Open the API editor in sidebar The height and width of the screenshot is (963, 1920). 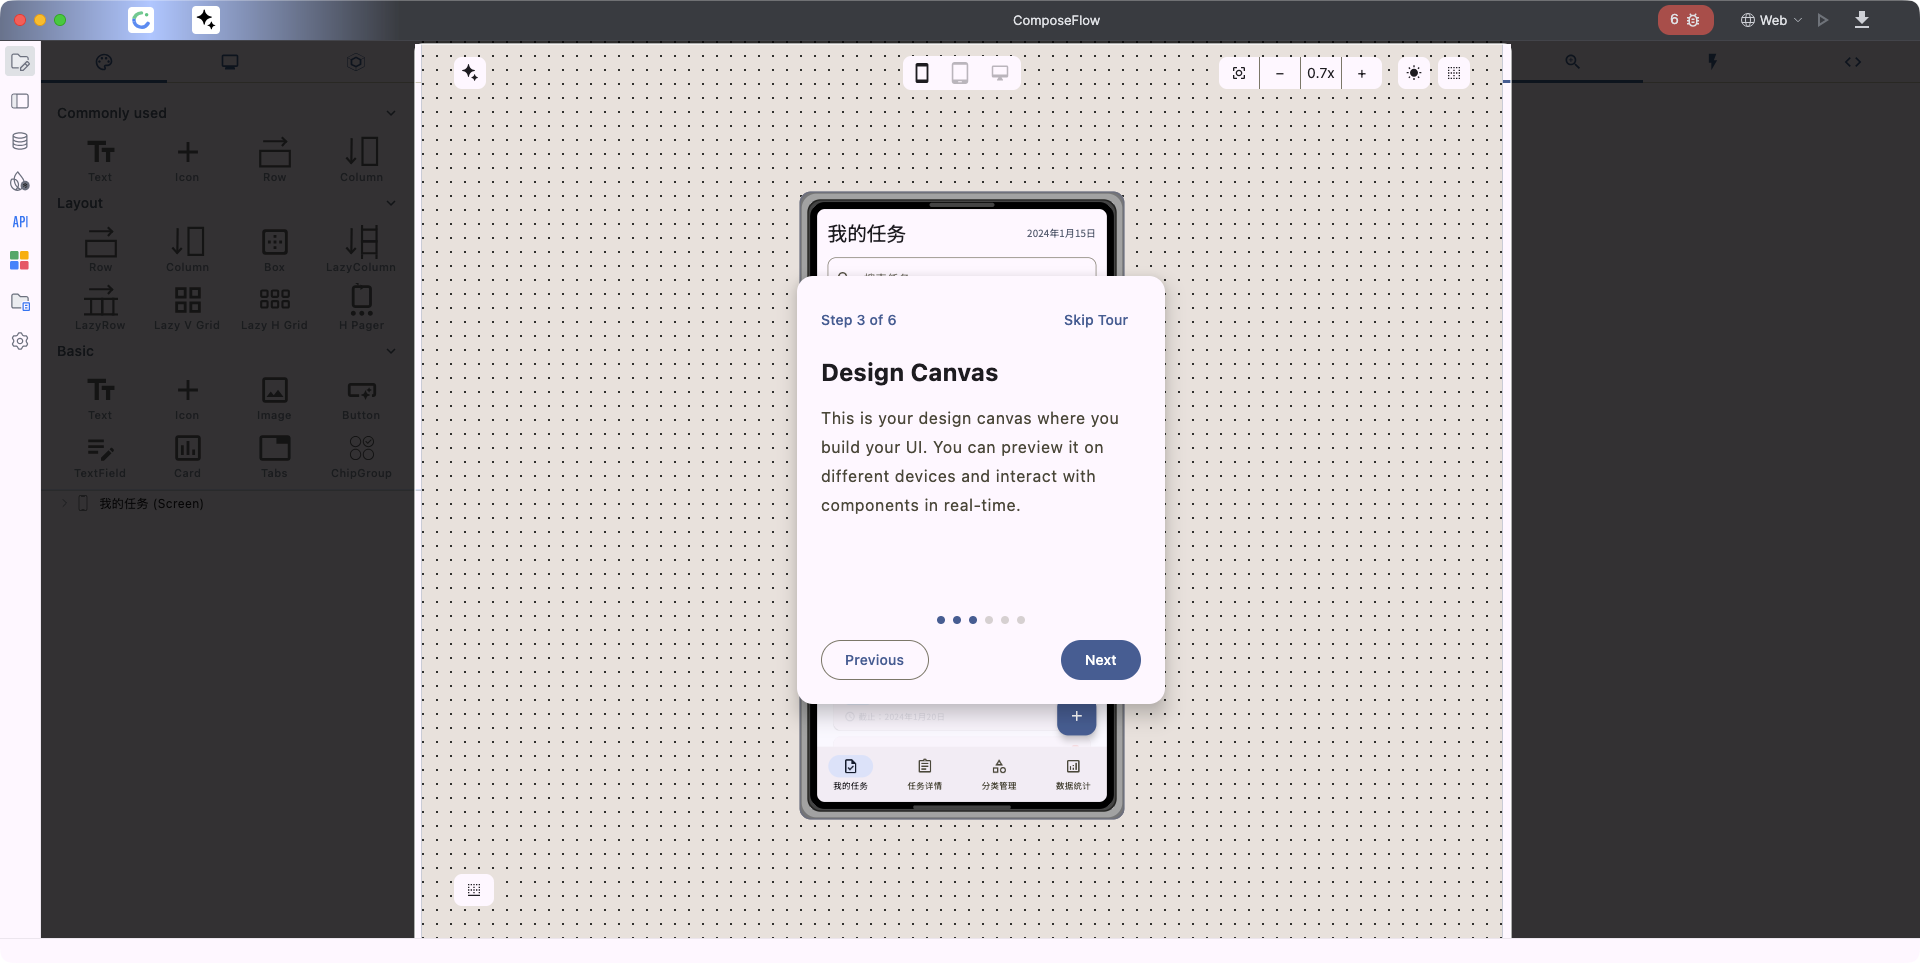click(20, 222)
